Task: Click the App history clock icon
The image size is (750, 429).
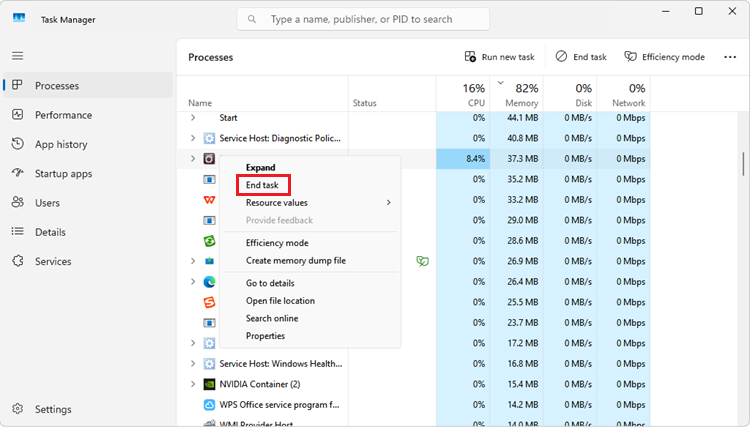Action: tap(18, 143)
